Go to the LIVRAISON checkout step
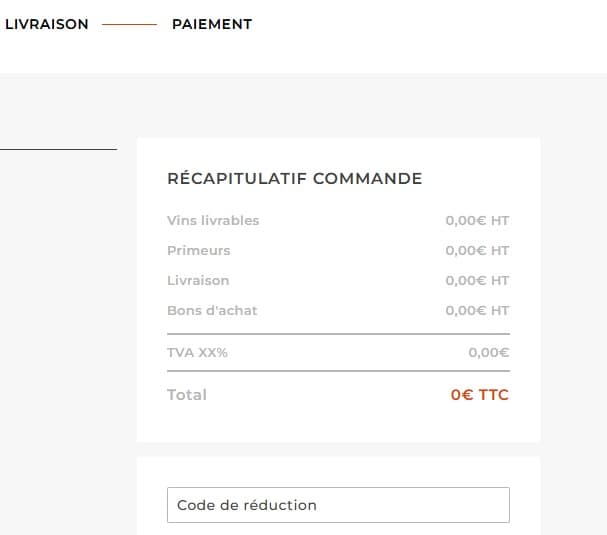This screenshot has height=535, width=607. (x=47, y=24)
